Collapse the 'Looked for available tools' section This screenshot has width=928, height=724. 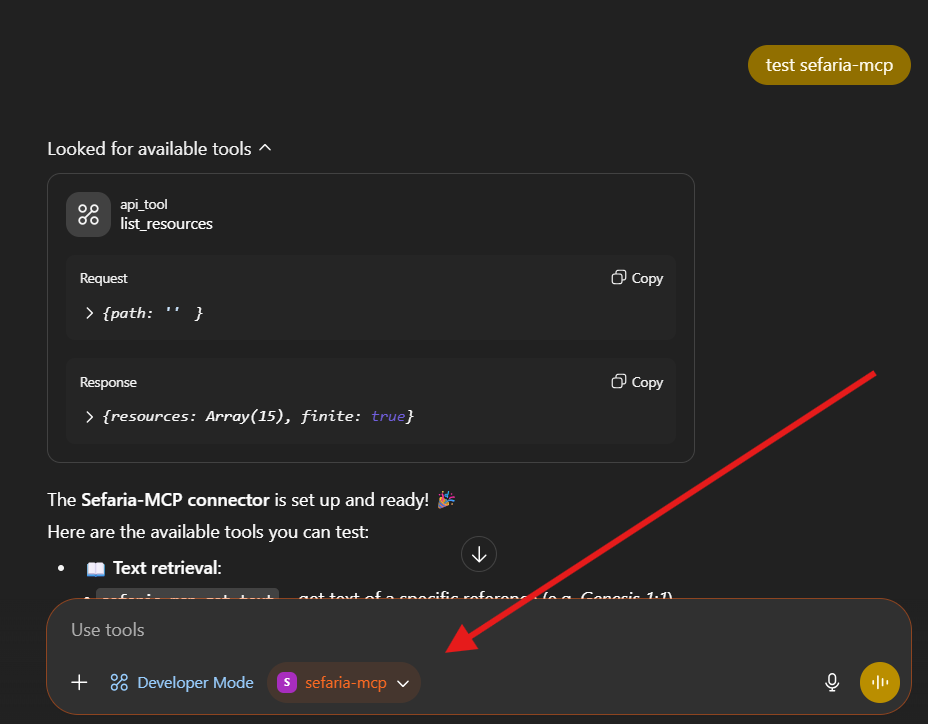(159, 149)
